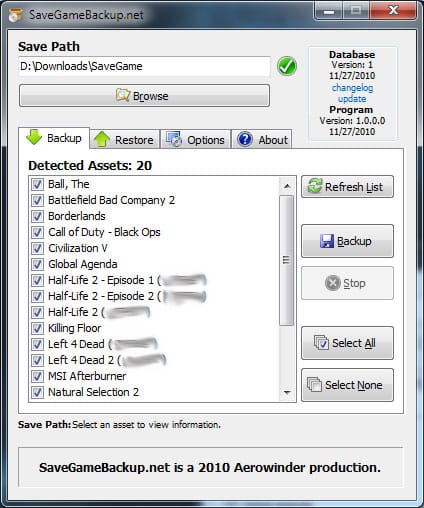The image size is (424, 508).
Task: Click the blue question mark About icon
Action: 245,139
